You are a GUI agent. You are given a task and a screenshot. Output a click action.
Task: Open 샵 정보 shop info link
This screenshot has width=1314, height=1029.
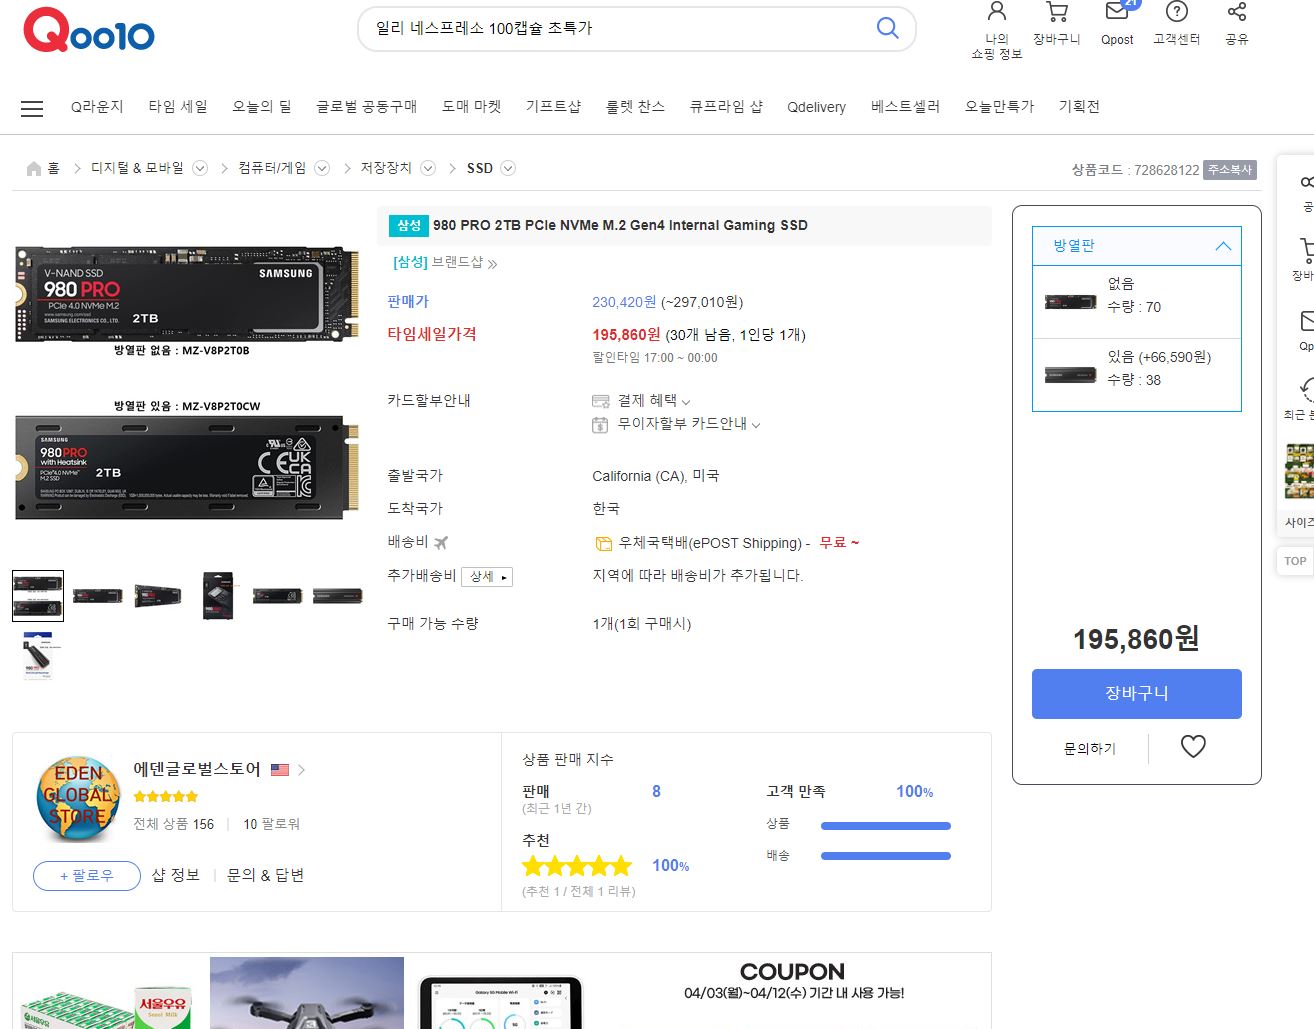[x=176, y=875]
